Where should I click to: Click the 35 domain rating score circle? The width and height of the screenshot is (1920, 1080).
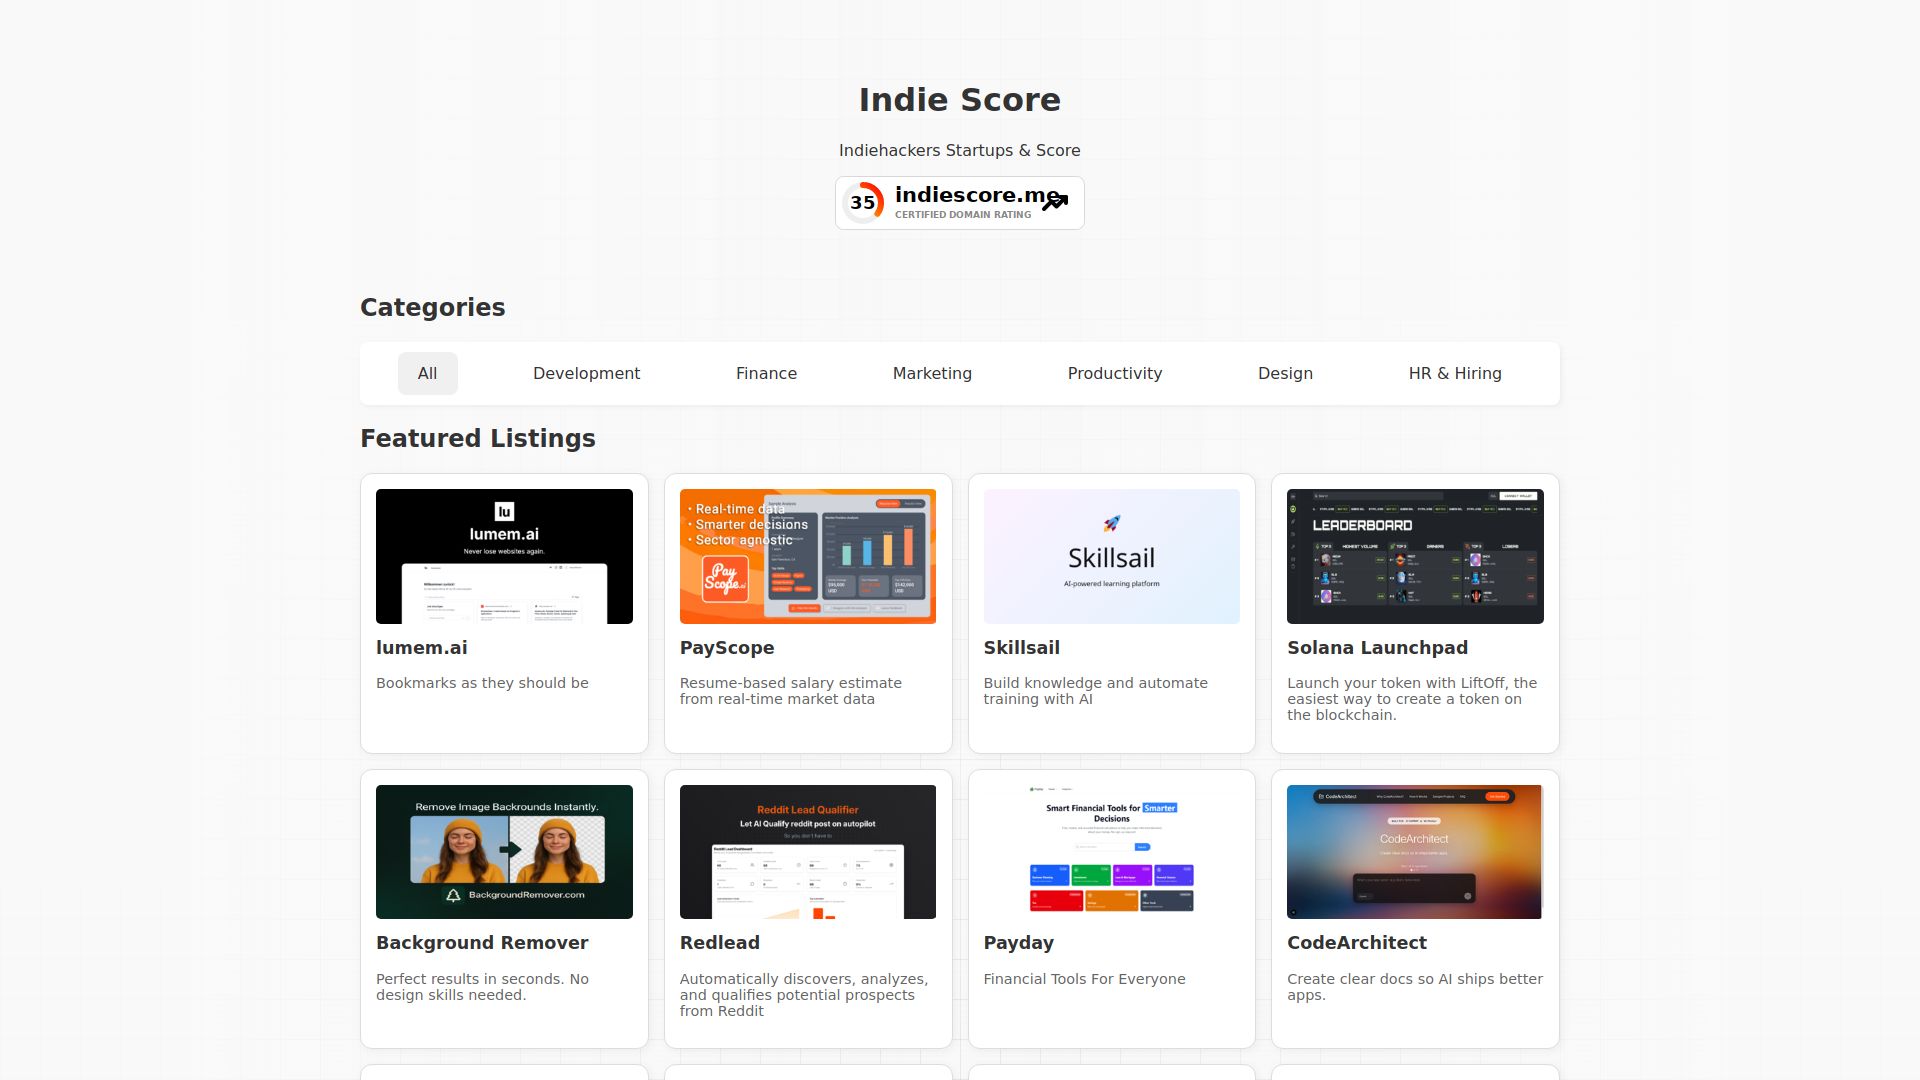point(863,203)
